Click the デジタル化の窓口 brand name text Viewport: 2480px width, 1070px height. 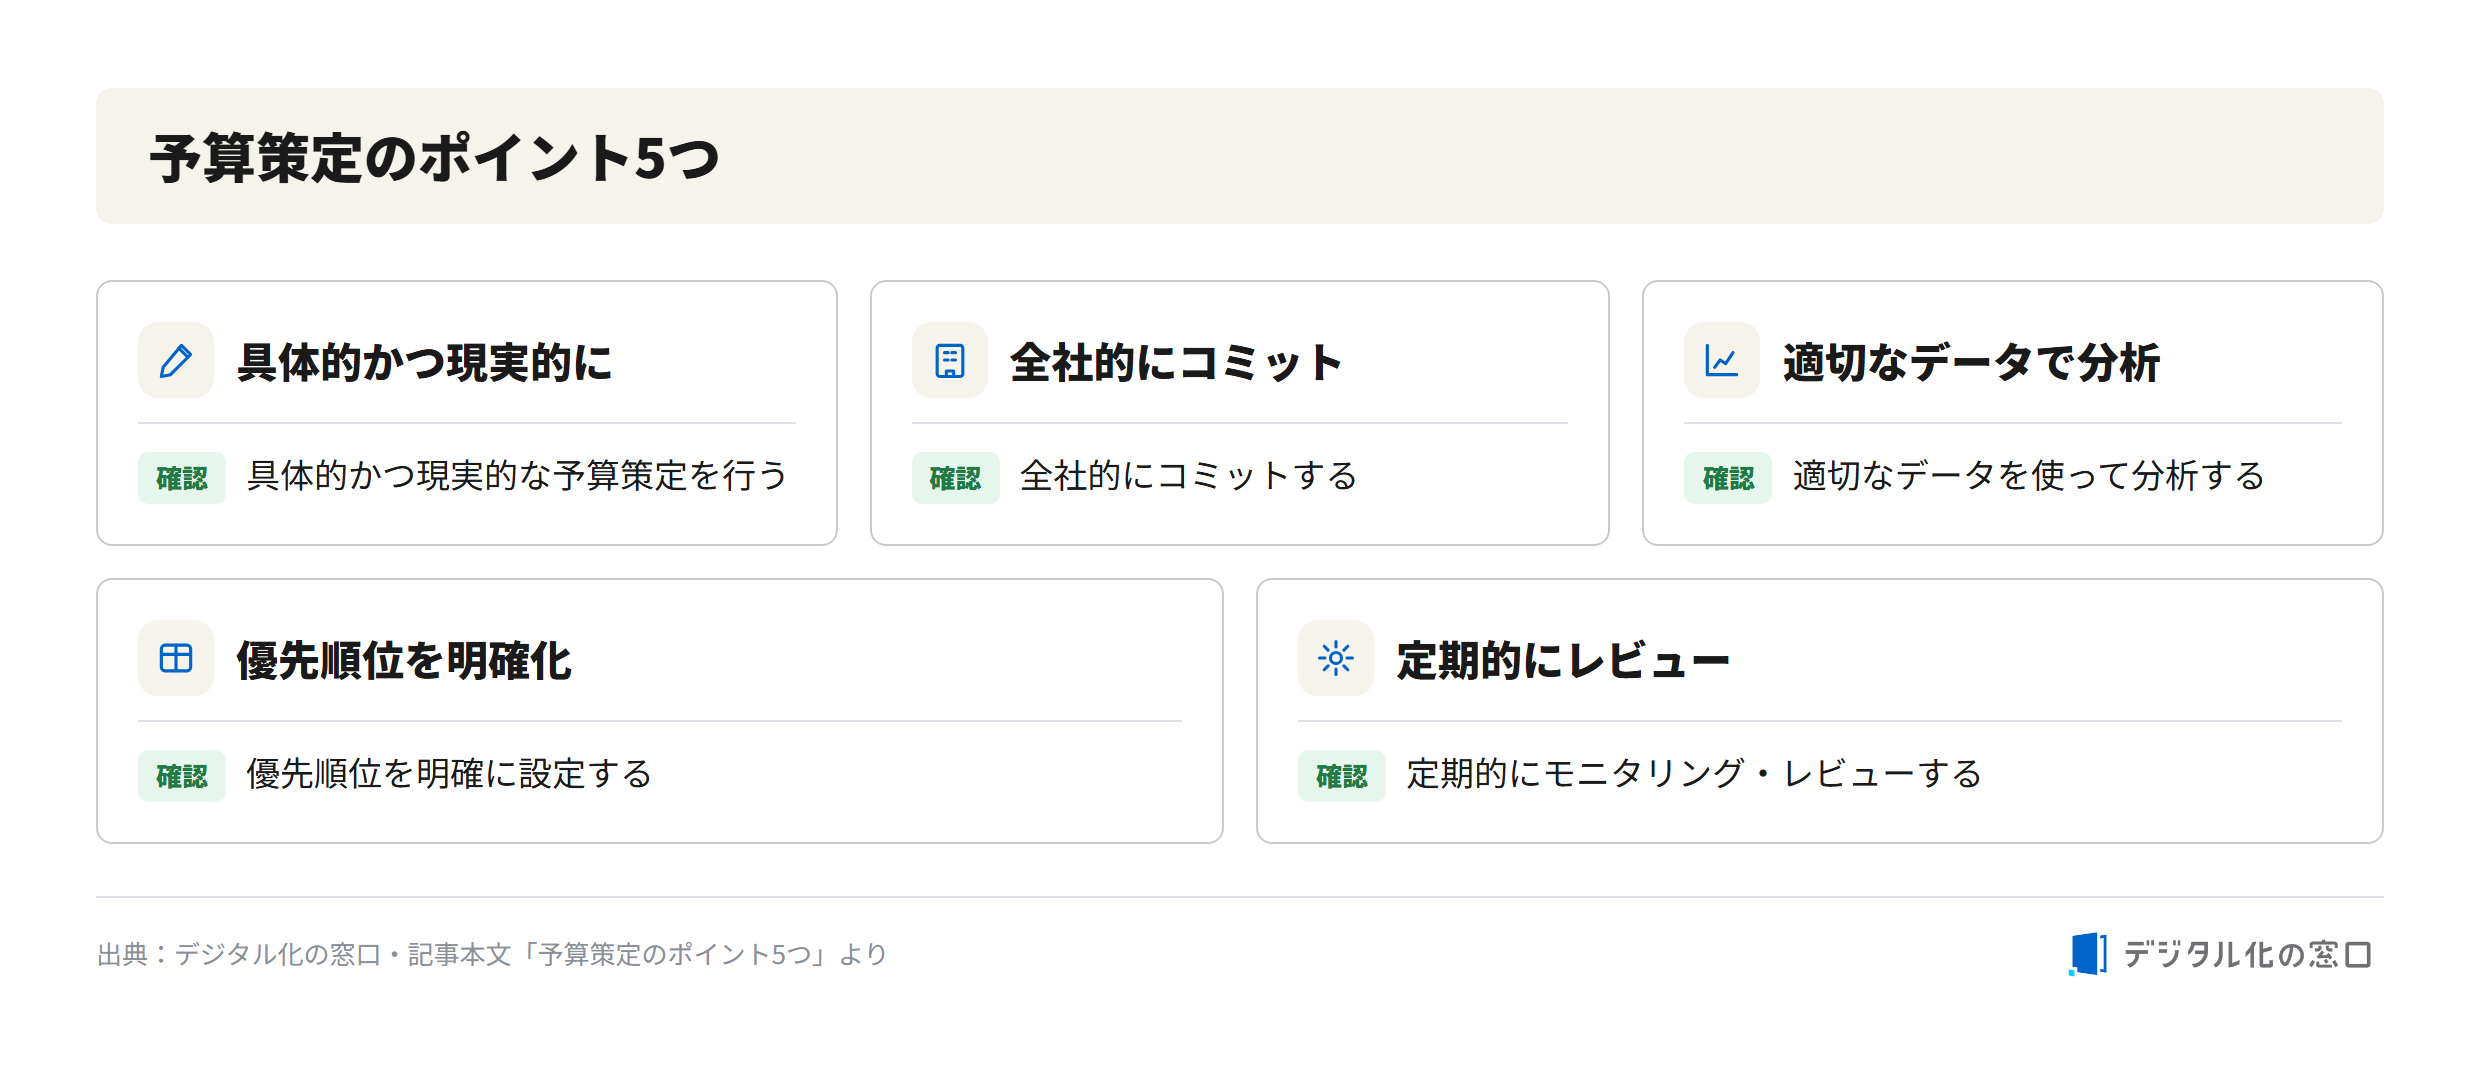pos(2247,954)
